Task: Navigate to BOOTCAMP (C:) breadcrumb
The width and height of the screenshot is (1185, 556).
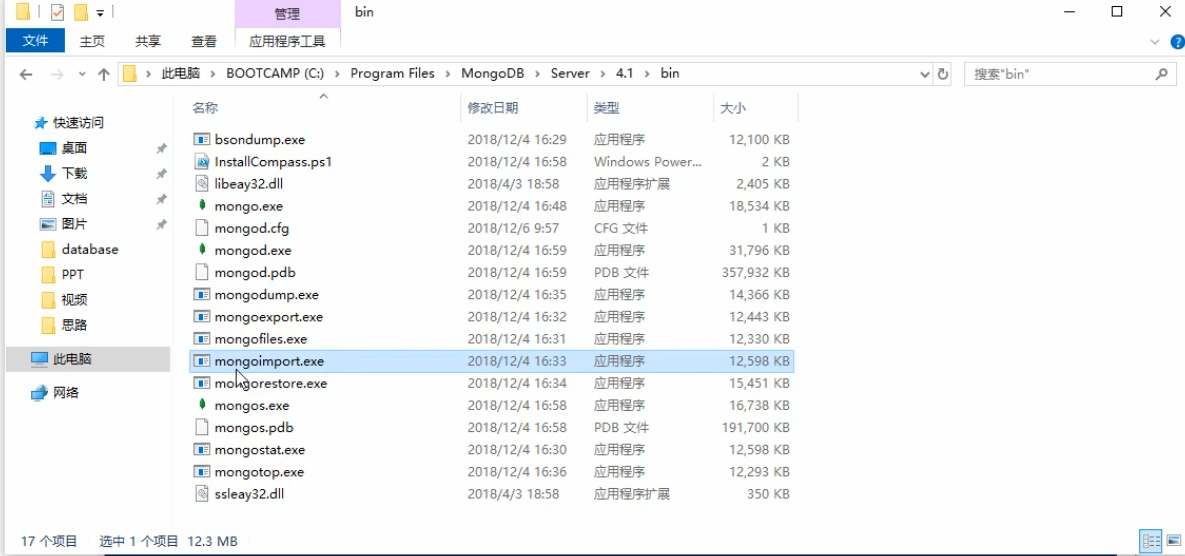Action: click(x=276, y=74)
